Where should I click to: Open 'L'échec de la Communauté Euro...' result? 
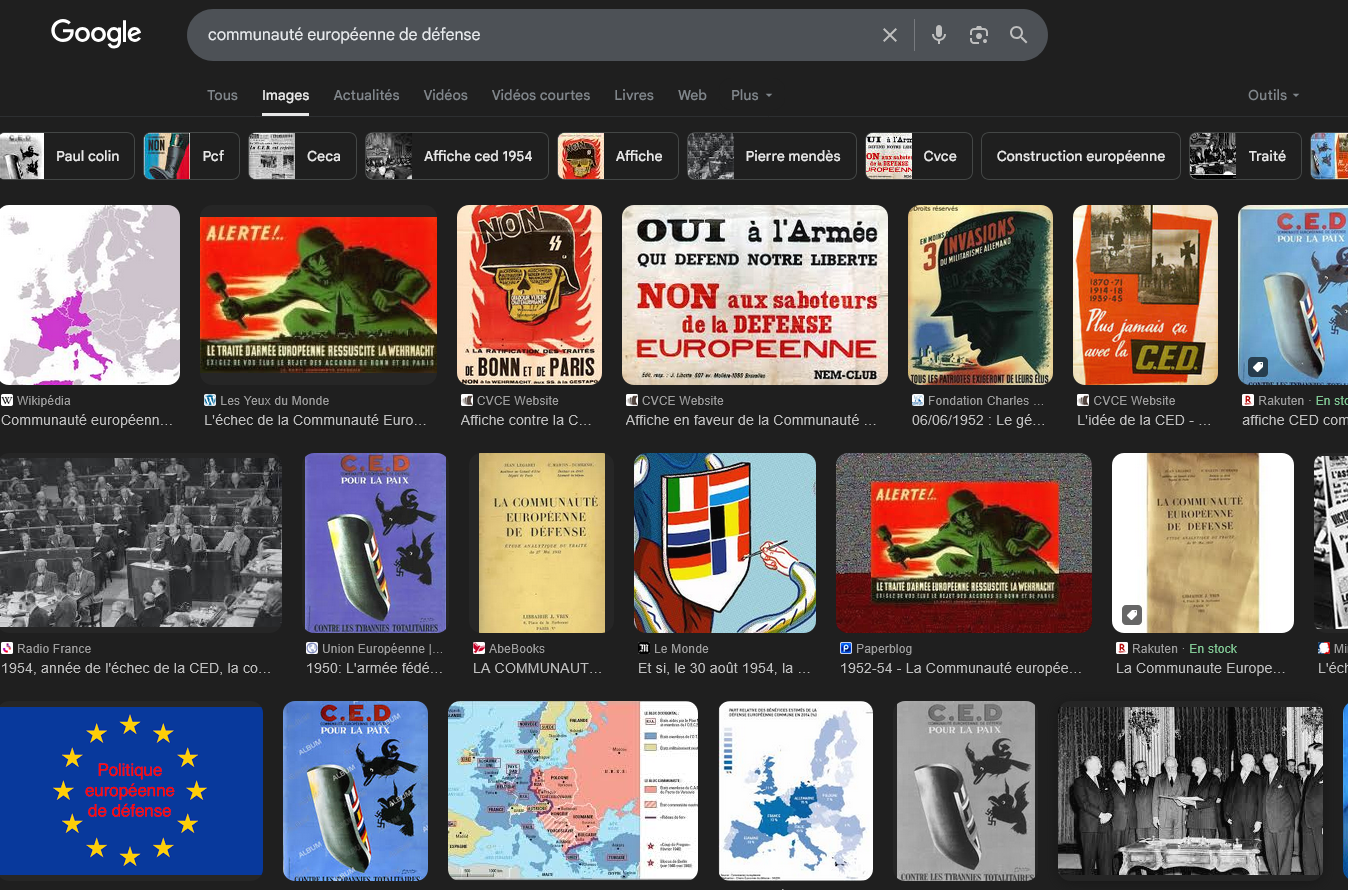(x=316, y=421)
